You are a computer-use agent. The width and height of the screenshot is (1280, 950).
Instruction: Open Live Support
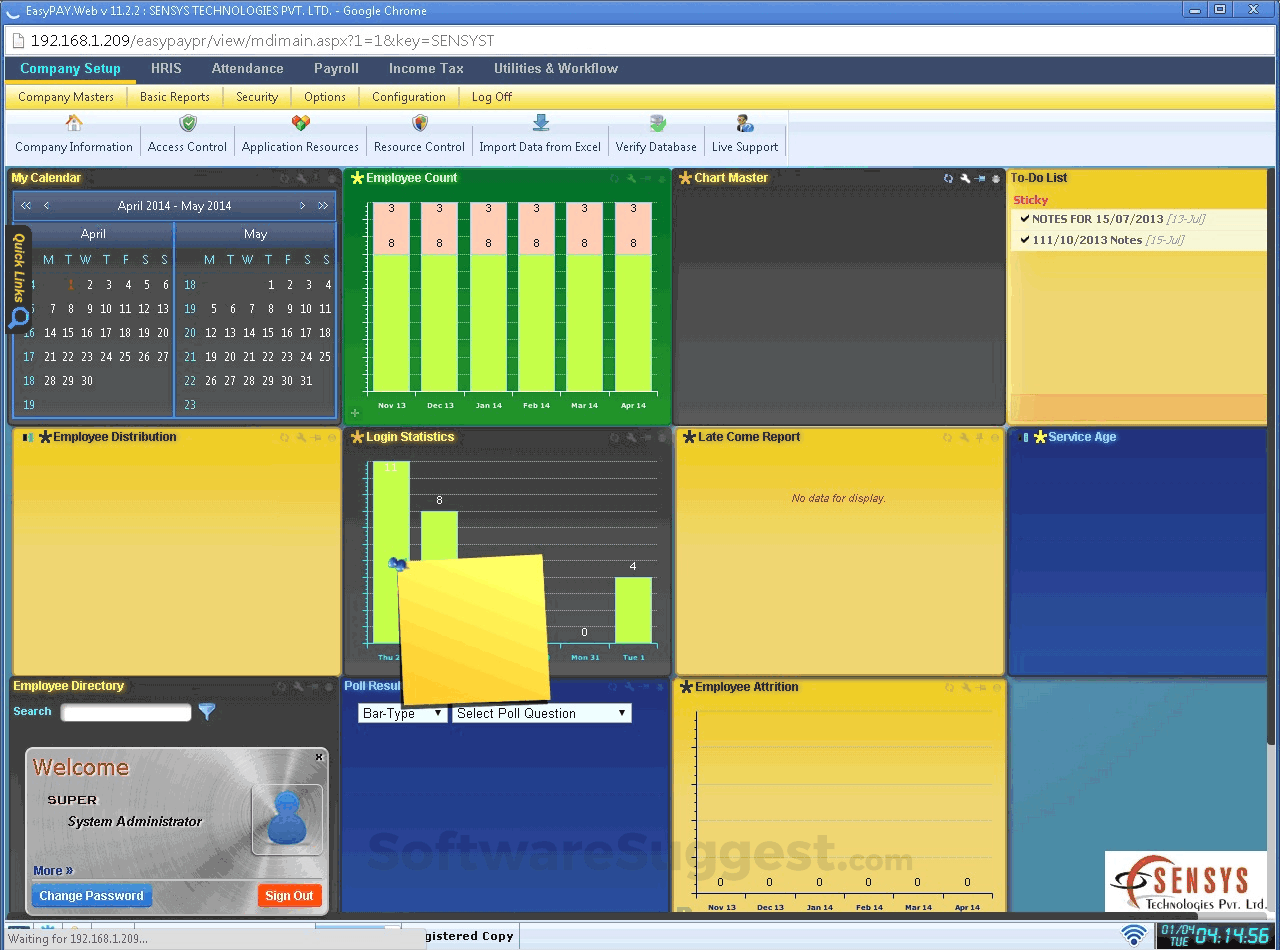744,135
